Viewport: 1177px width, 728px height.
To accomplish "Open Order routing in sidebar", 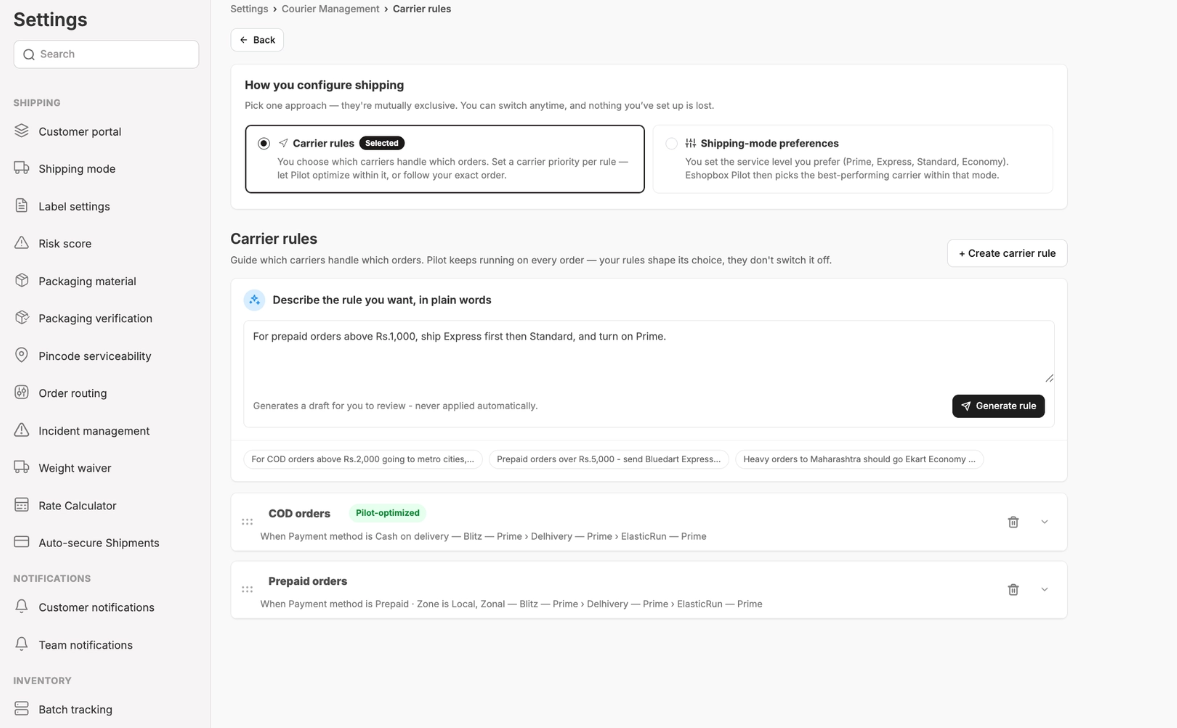I will (73, 393).
